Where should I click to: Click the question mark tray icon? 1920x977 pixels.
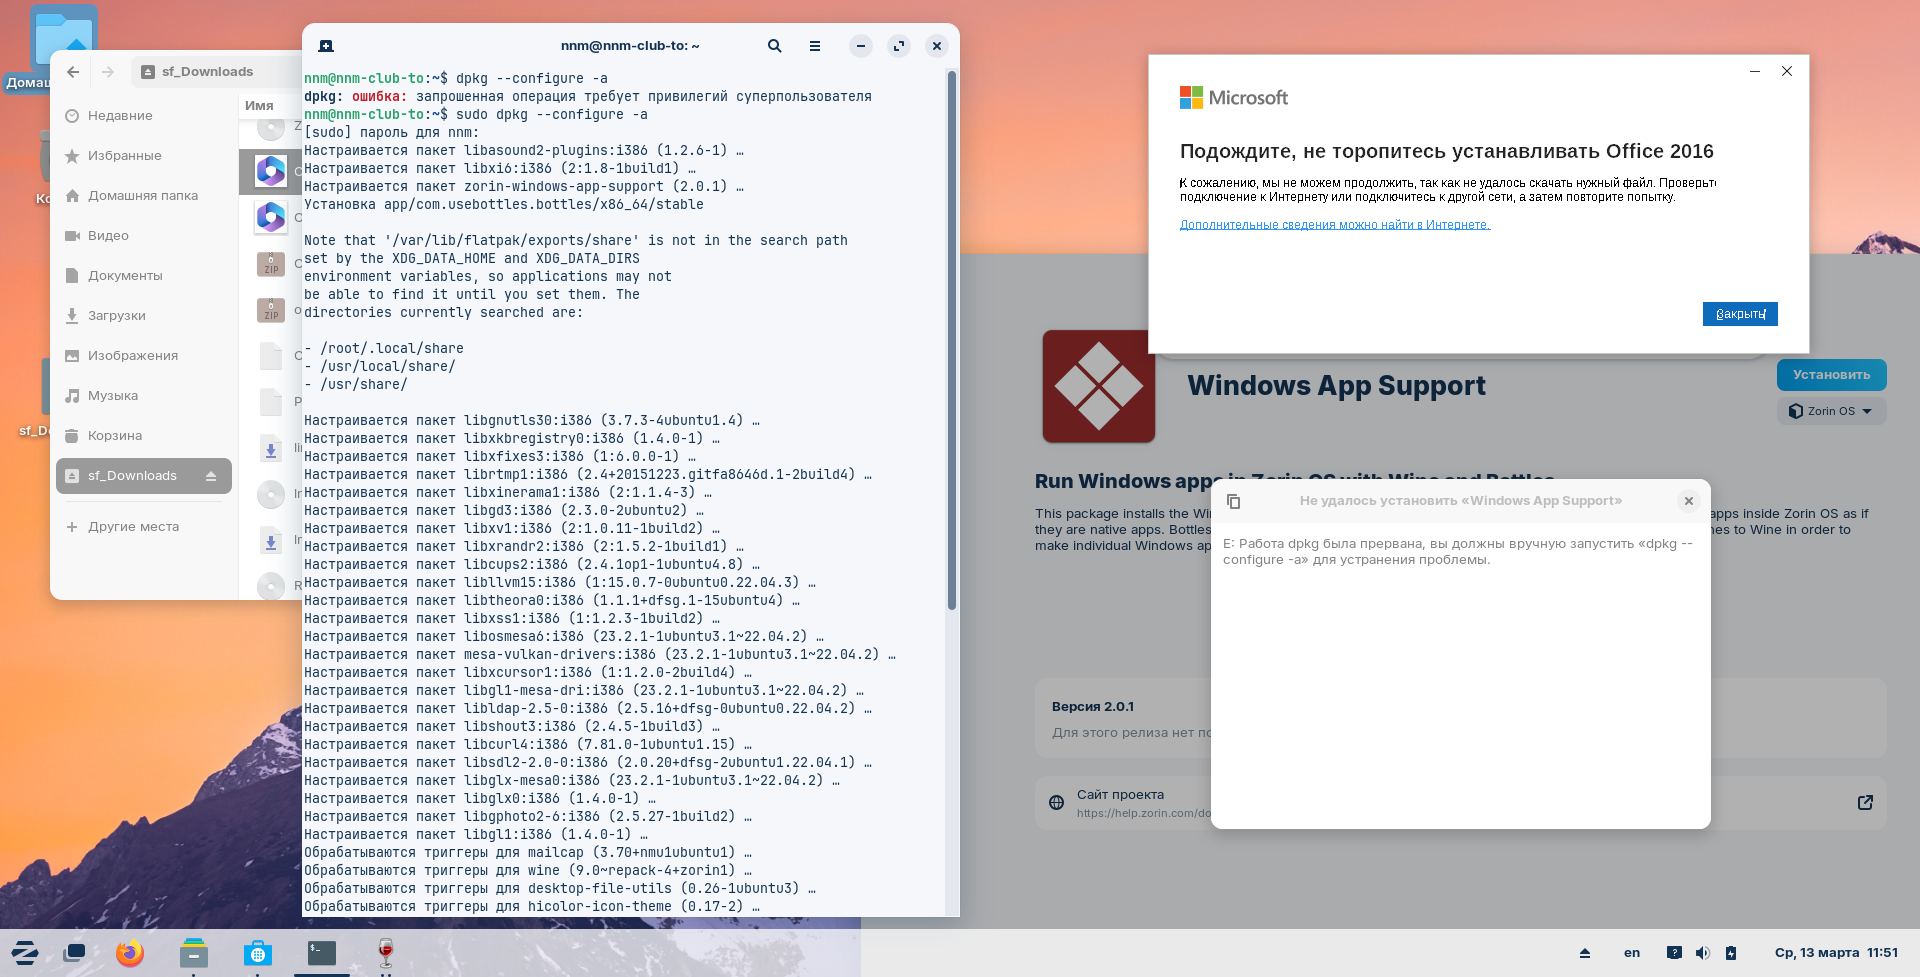pyautogui.click(x=1674, y=953)
